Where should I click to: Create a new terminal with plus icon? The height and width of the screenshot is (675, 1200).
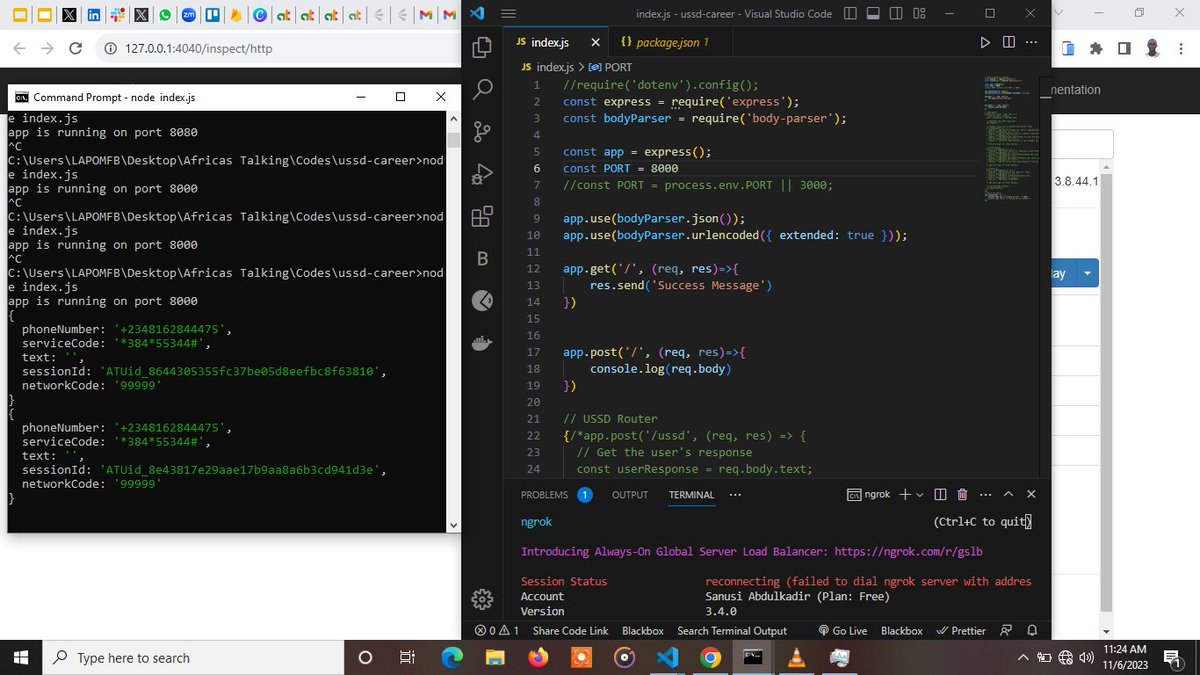(904, 494)
